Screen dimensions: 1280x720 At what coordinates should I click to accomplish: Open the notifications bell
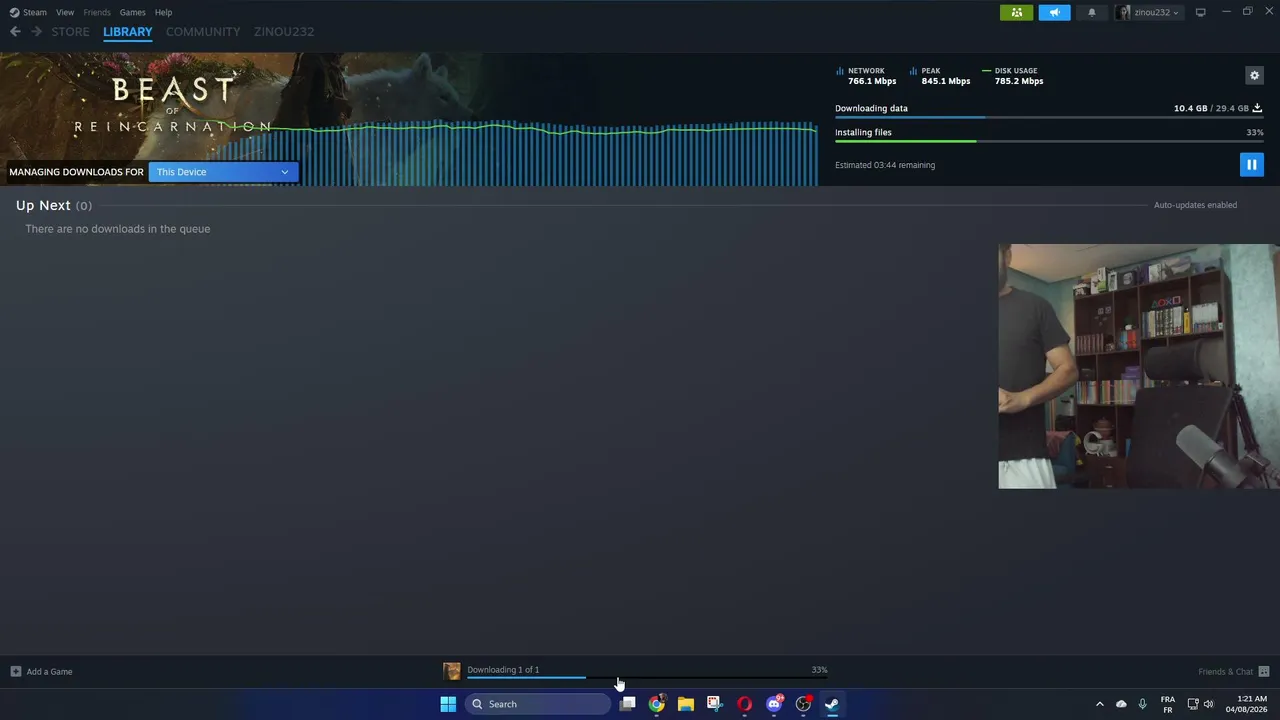[1092, 12]
